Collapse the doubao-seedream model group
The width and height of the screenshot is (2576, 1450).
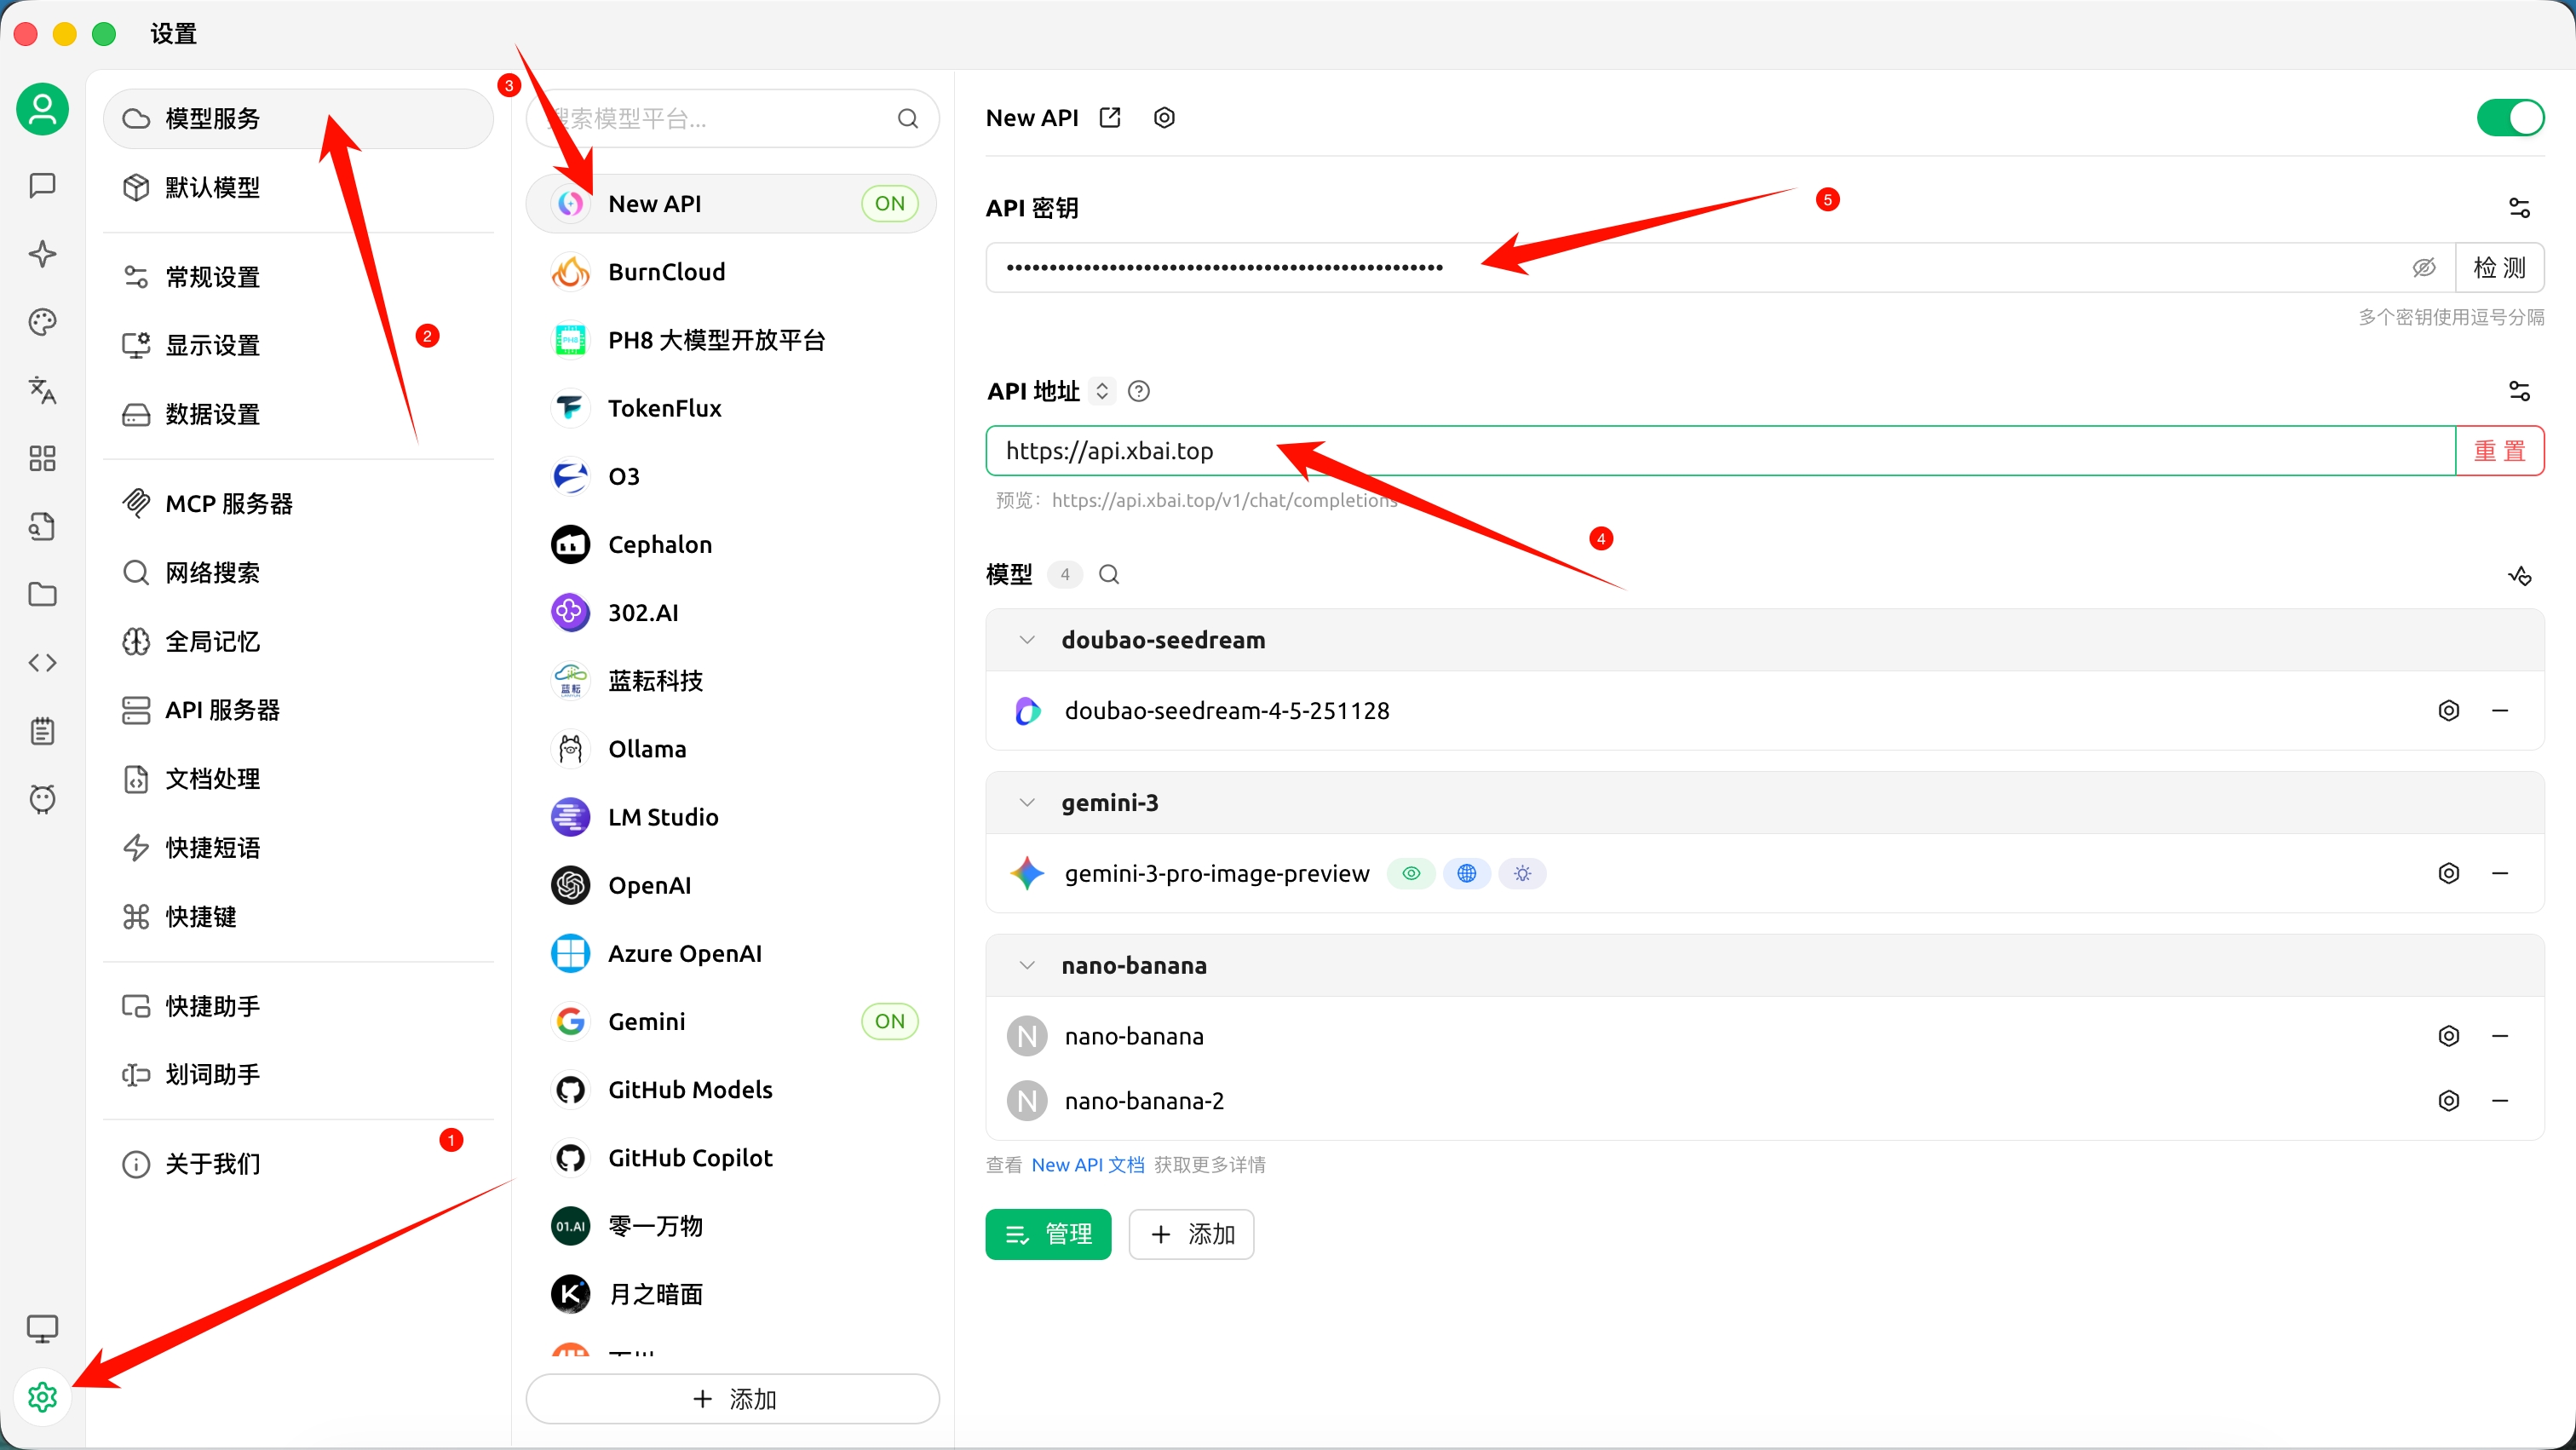(x=1026, y=640)
